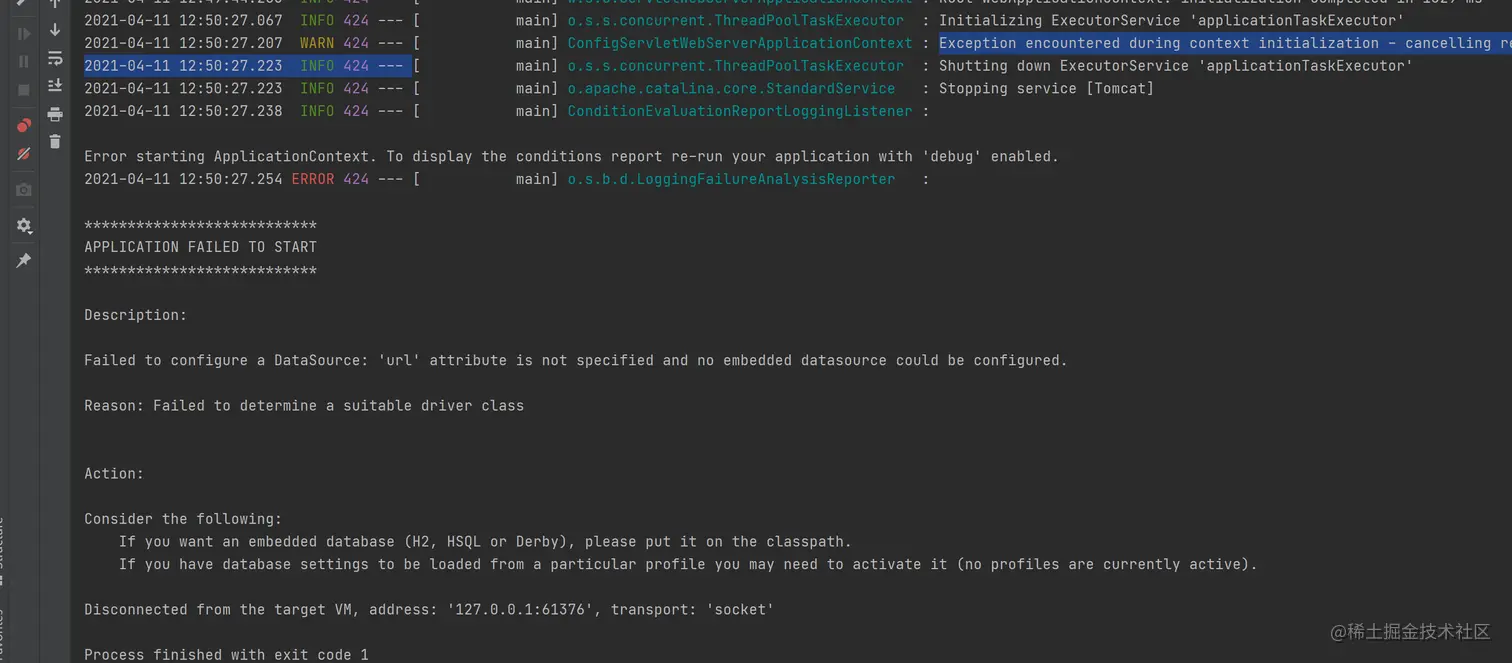The image size is (1512, 663).
Task: Click the red ERROR log level
Action: (x=313, y=179)
